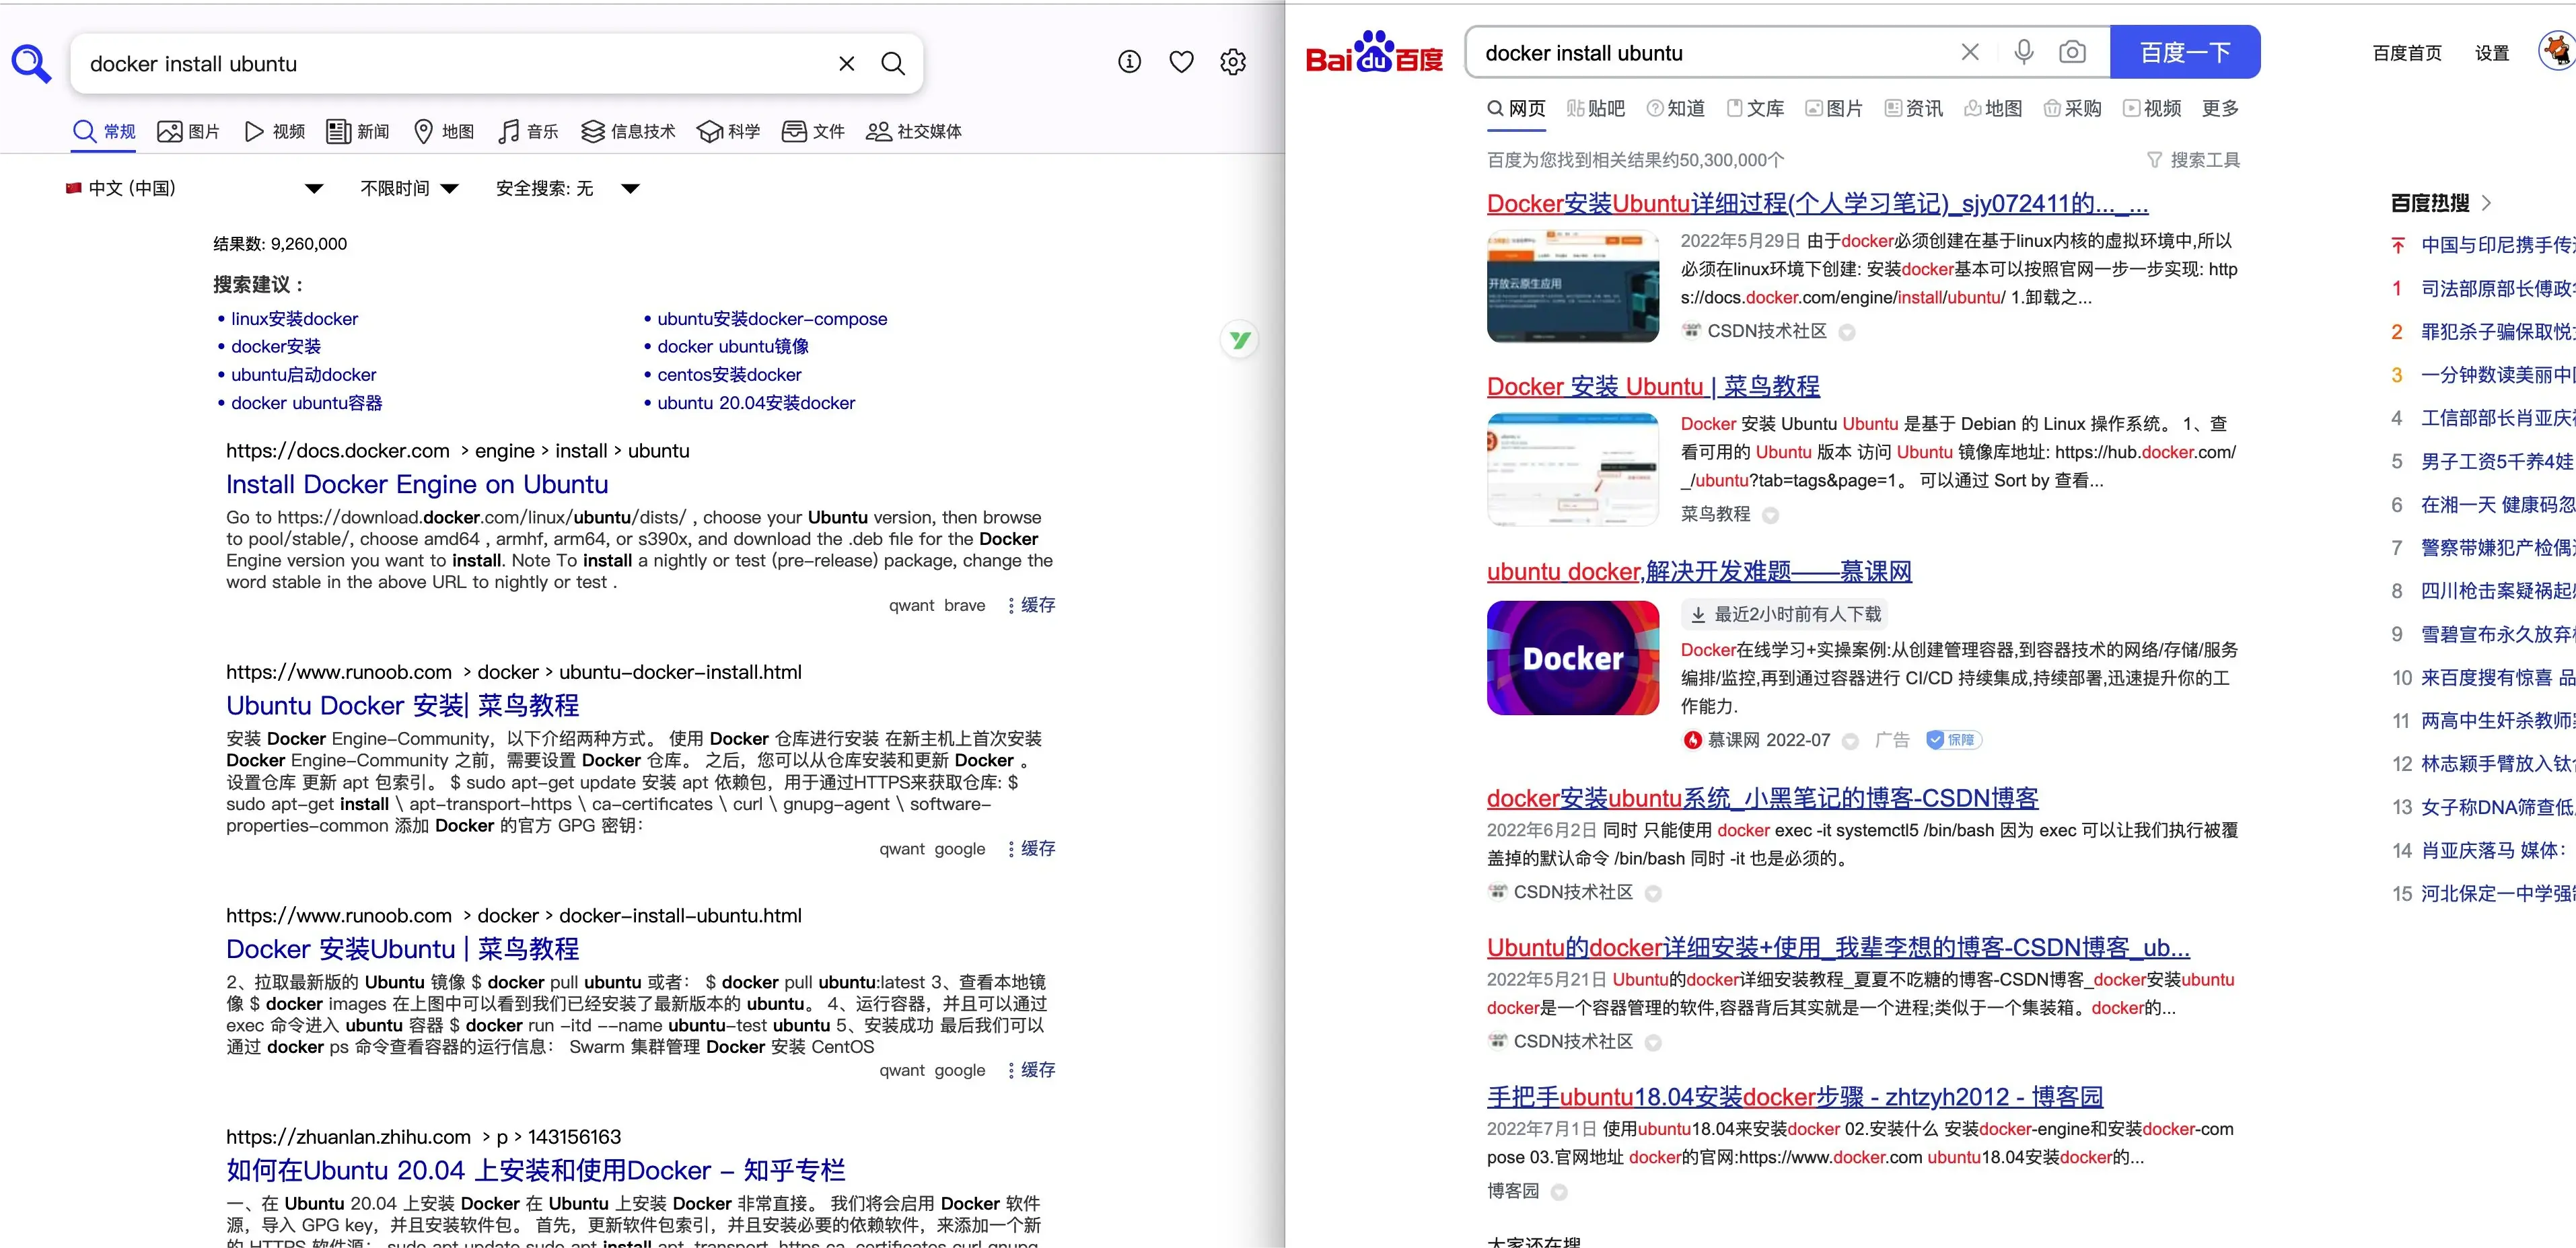Image resolution: width=2576 pixels, height=1248 pixels.
Task: Open the 音乐 music tab
Action: pos(528,131)
